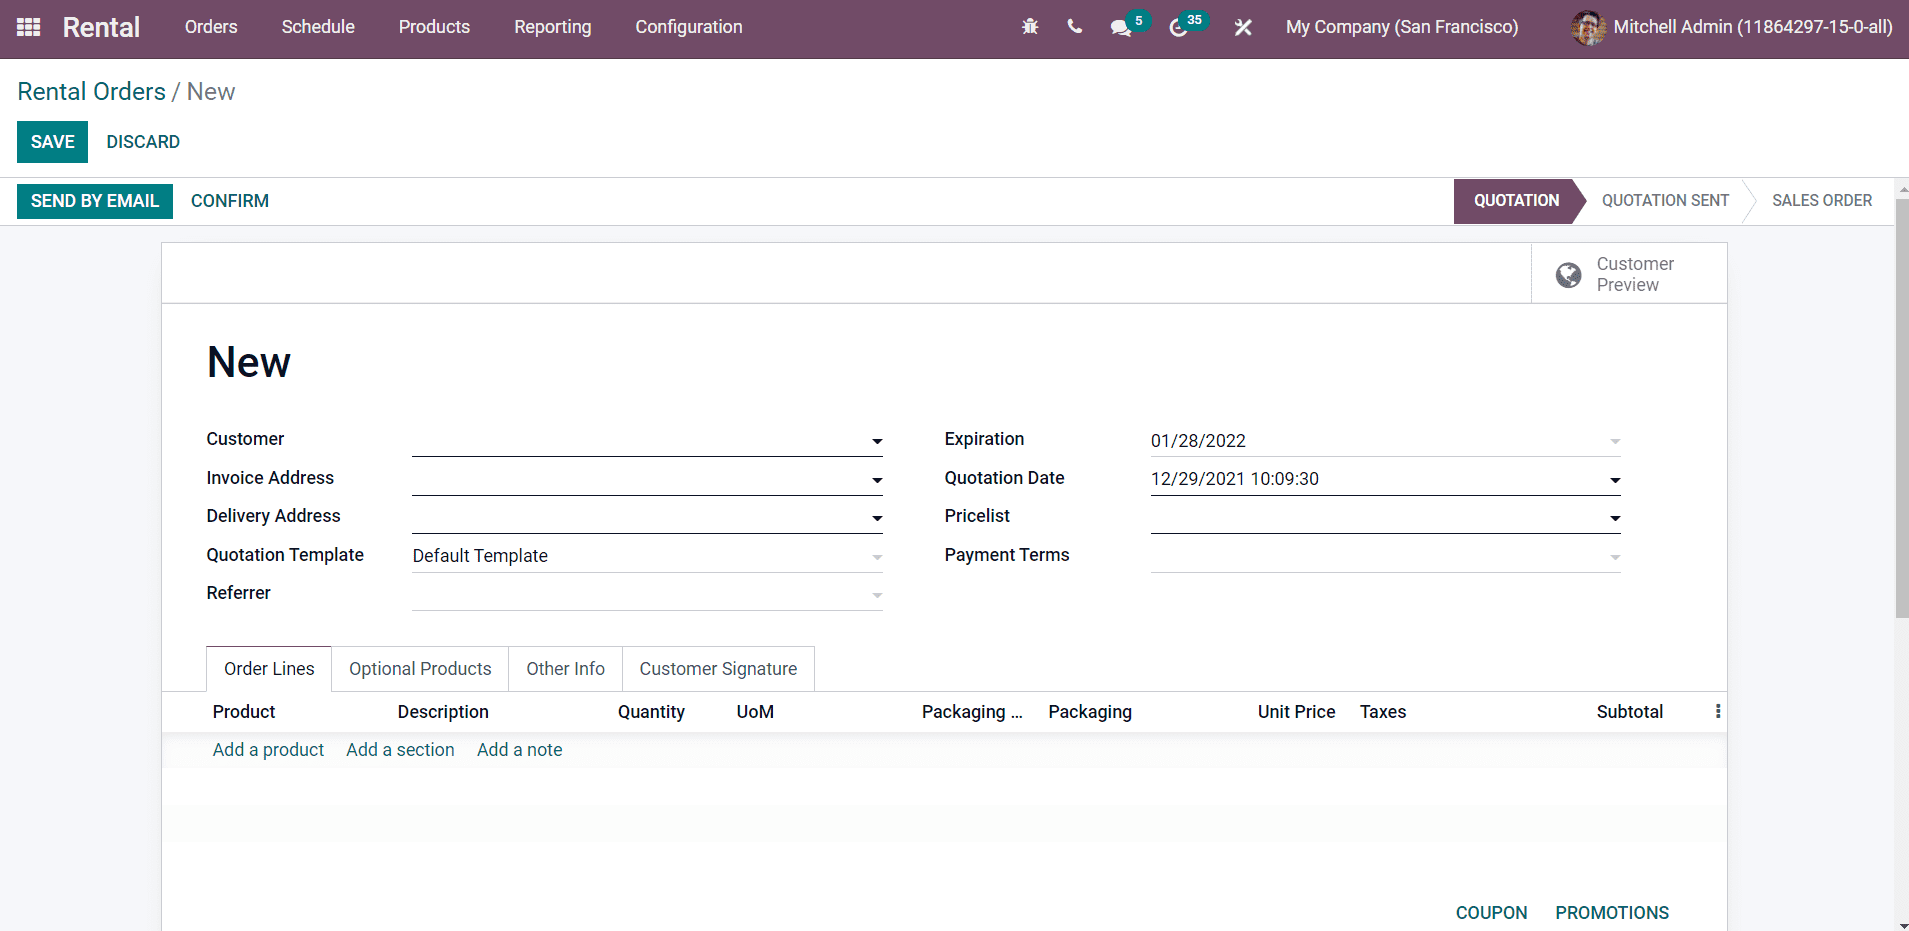Open the Reporting menu

coord(553,27)
